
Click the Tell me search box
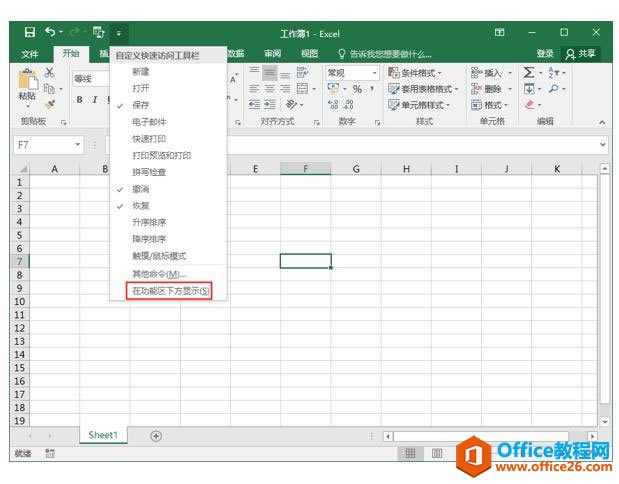pos(385,54)
